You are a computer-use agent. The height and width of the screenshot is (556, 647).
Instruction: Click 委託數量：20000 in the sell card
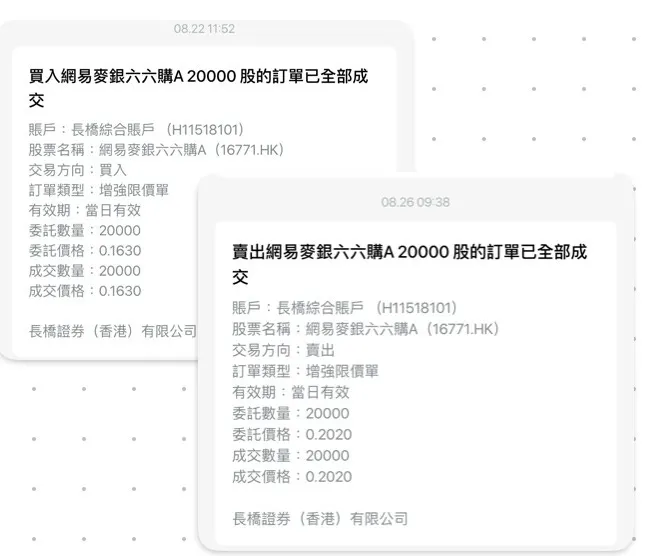click(x=291, y=413)
